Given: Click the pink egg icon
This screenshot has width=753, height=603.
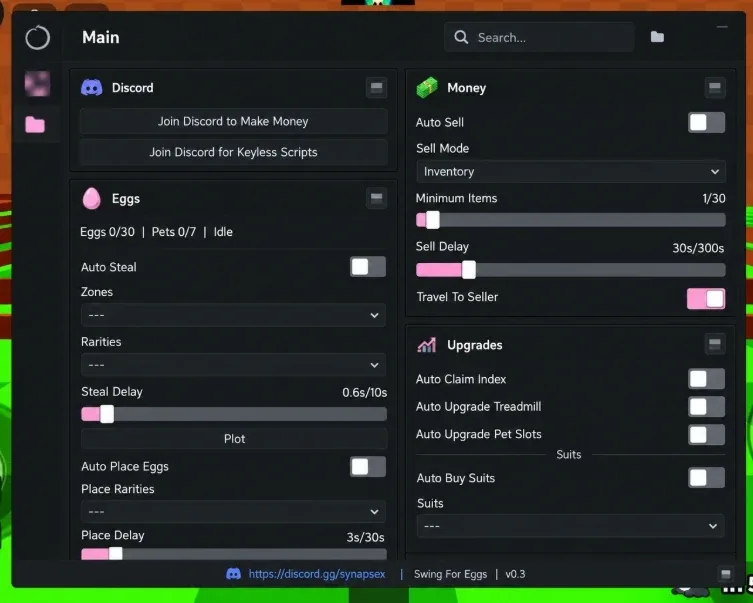Looking at the screenshot, I should point(92,198).
